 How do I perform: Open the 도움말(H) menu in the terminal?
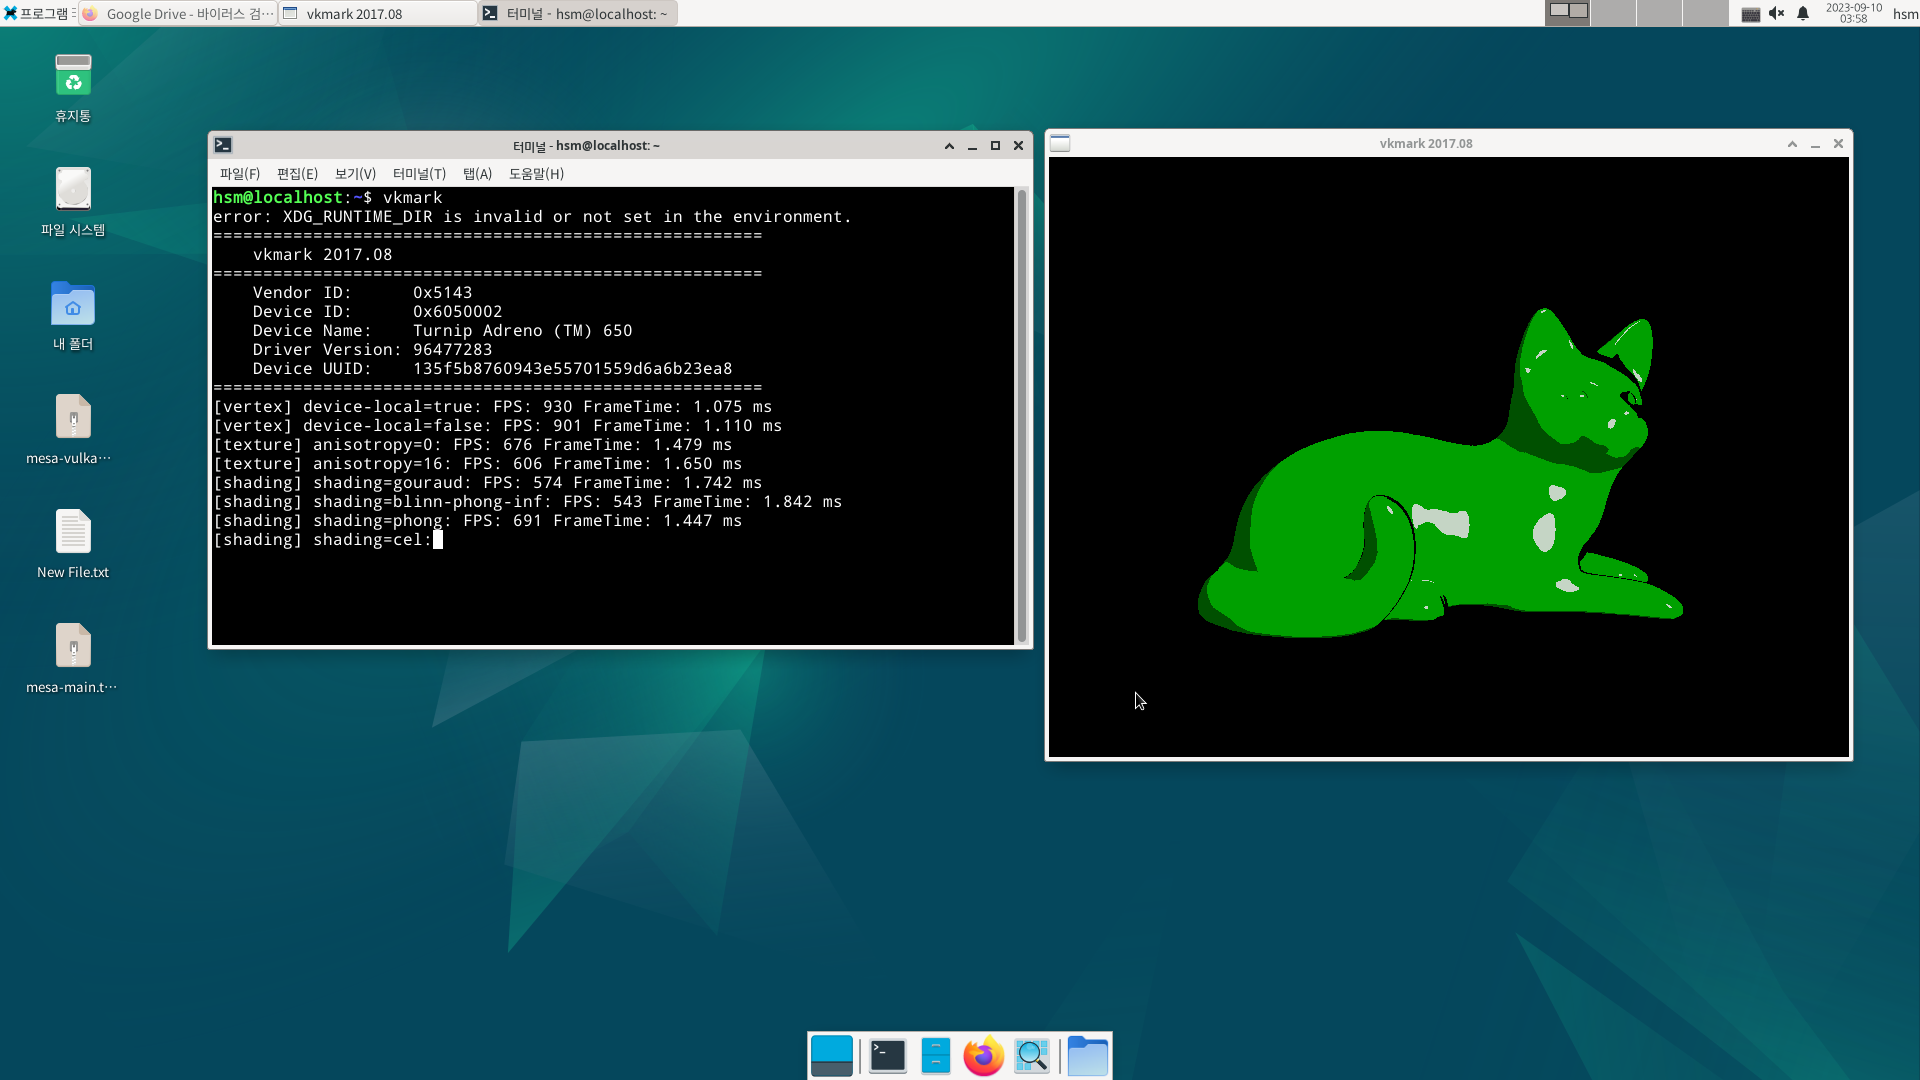537,173
